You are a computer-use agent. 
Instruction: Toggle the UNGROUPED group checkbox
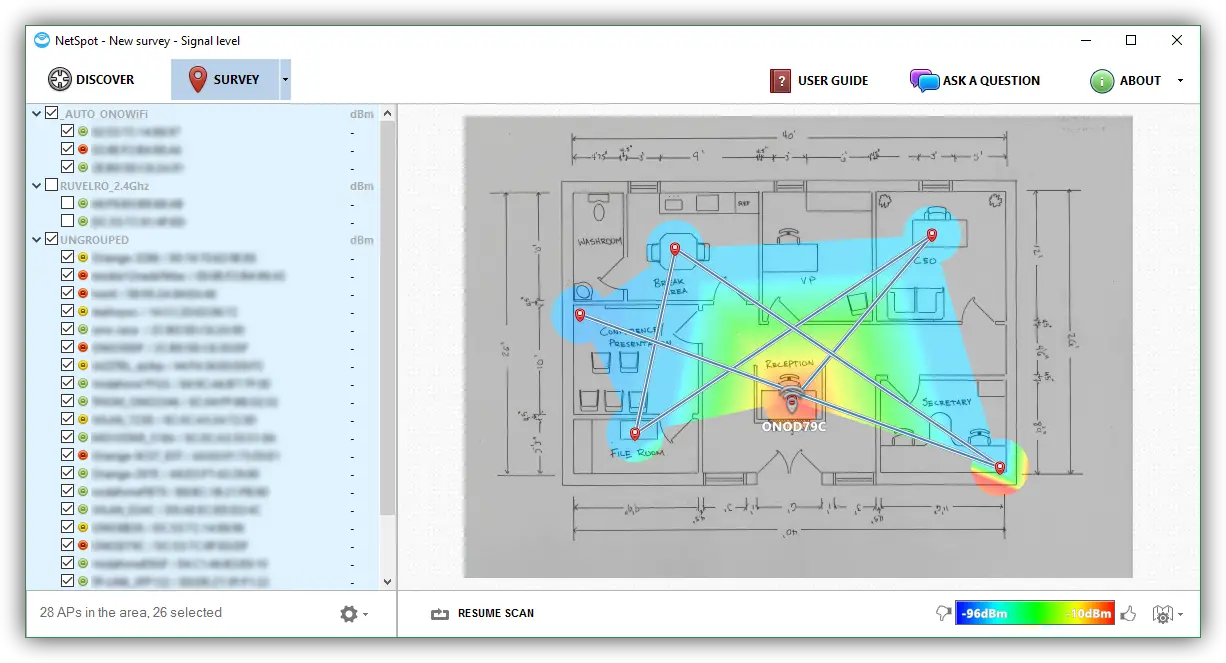coord(52,239)
